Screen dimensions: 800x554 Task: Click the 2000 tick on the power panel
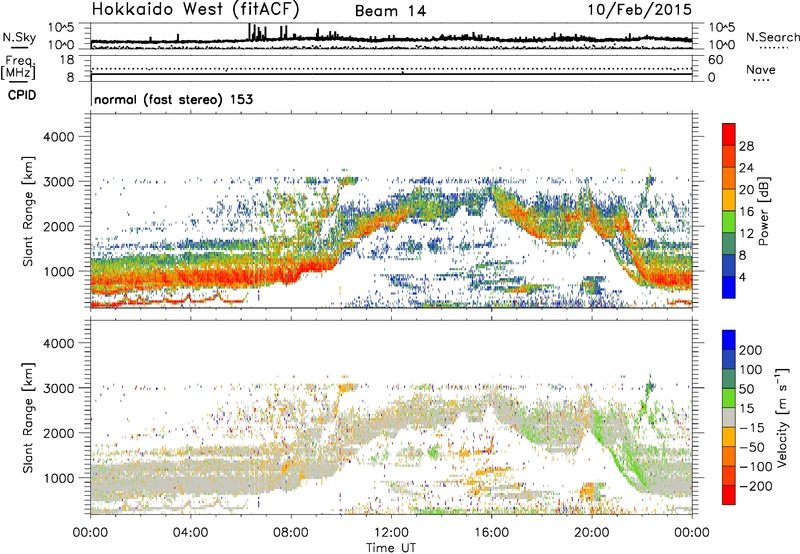(59, 226)
